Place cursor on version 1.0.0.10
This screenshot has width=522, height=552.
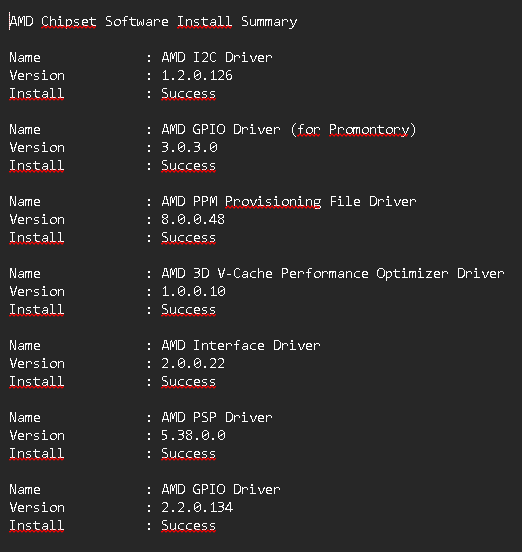point(193,291)
